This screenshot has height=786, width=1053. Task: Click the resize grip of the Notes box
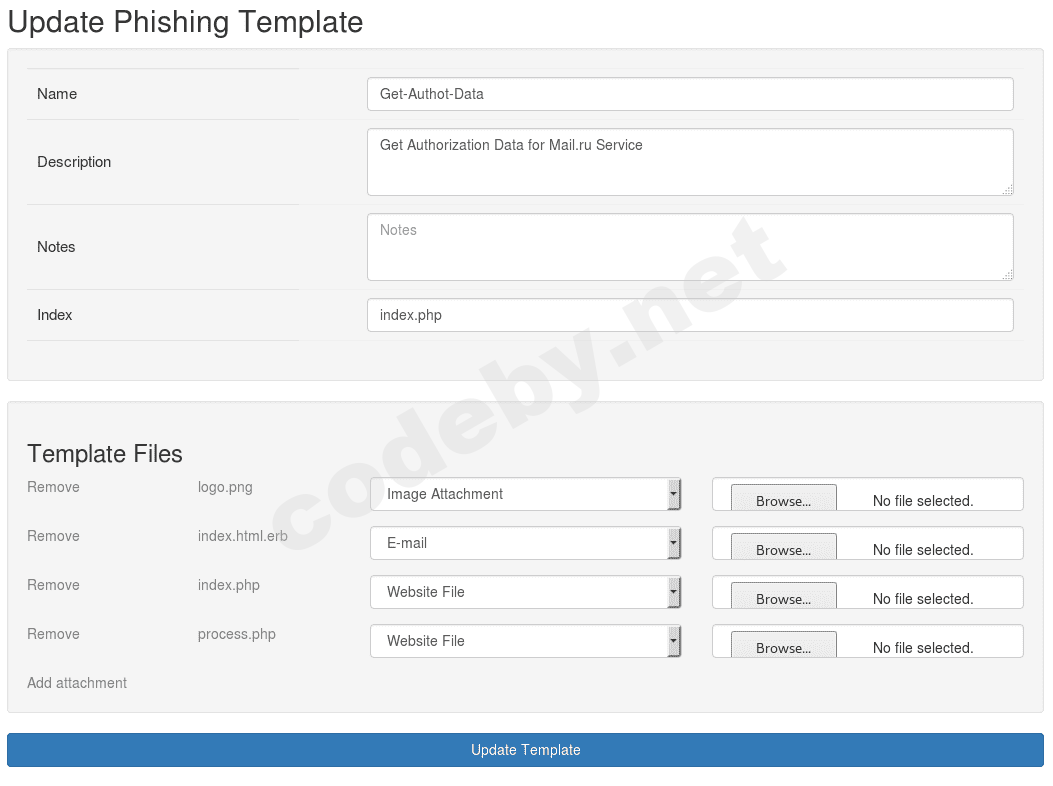coord(1007,275)
